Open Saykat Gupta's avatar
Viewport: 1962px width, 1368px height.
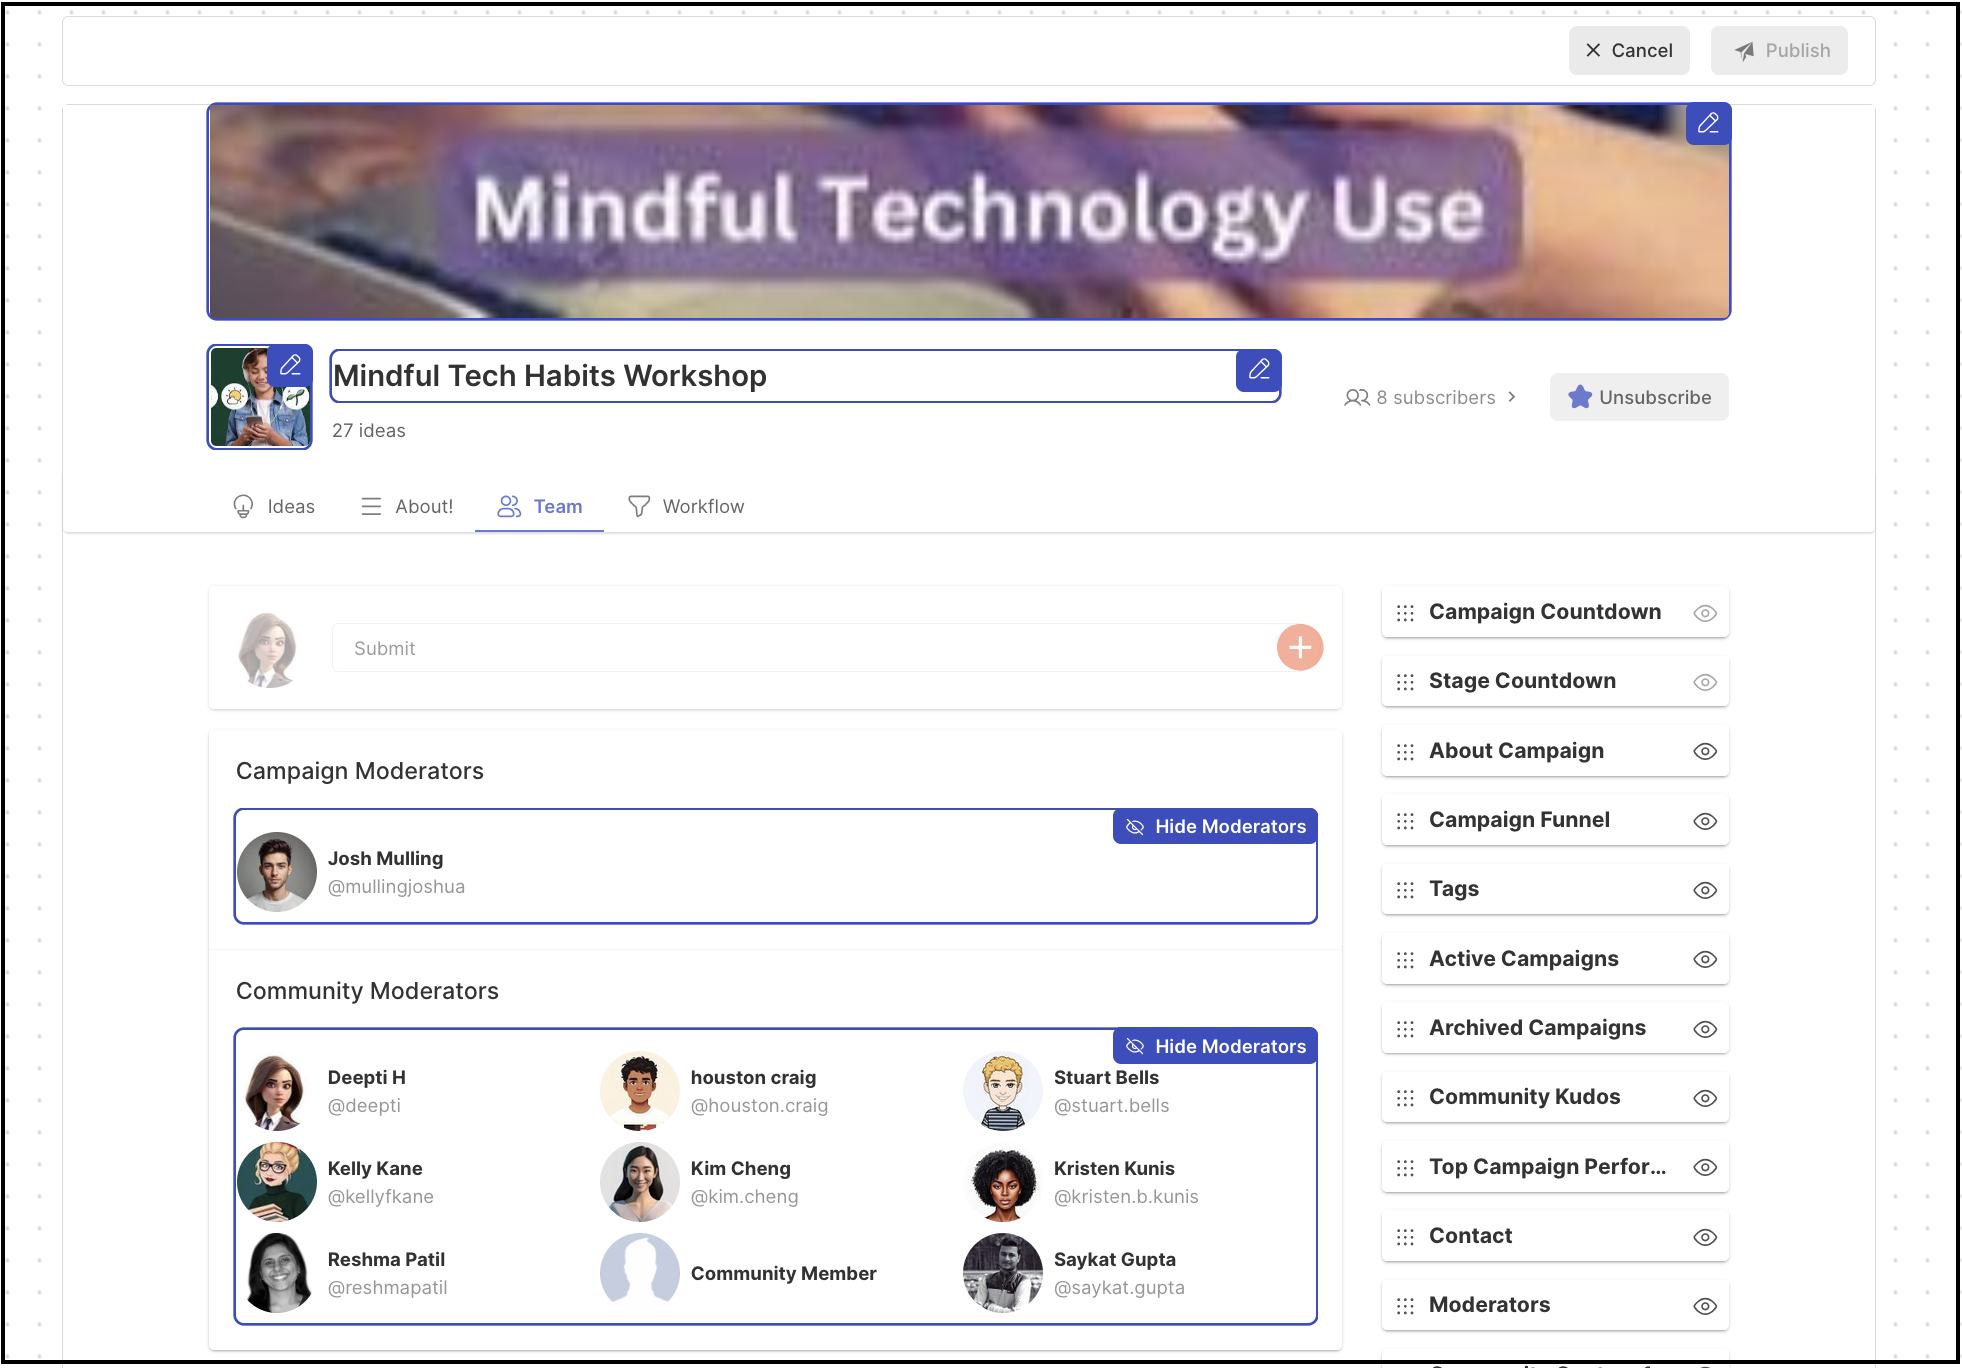(x=1003, y=1273)
